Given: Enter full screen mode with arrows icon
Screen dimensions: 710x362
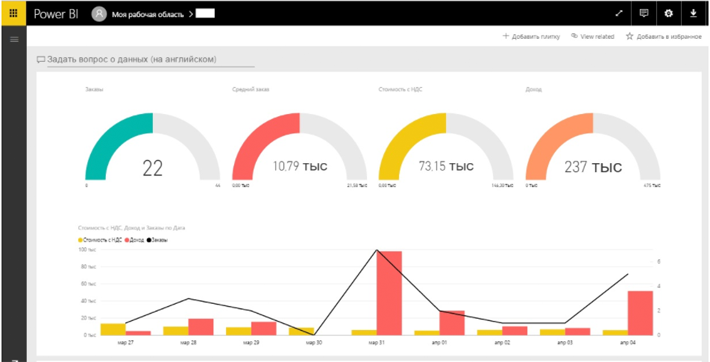Looking at the screenshot, I should pos(619,14).
